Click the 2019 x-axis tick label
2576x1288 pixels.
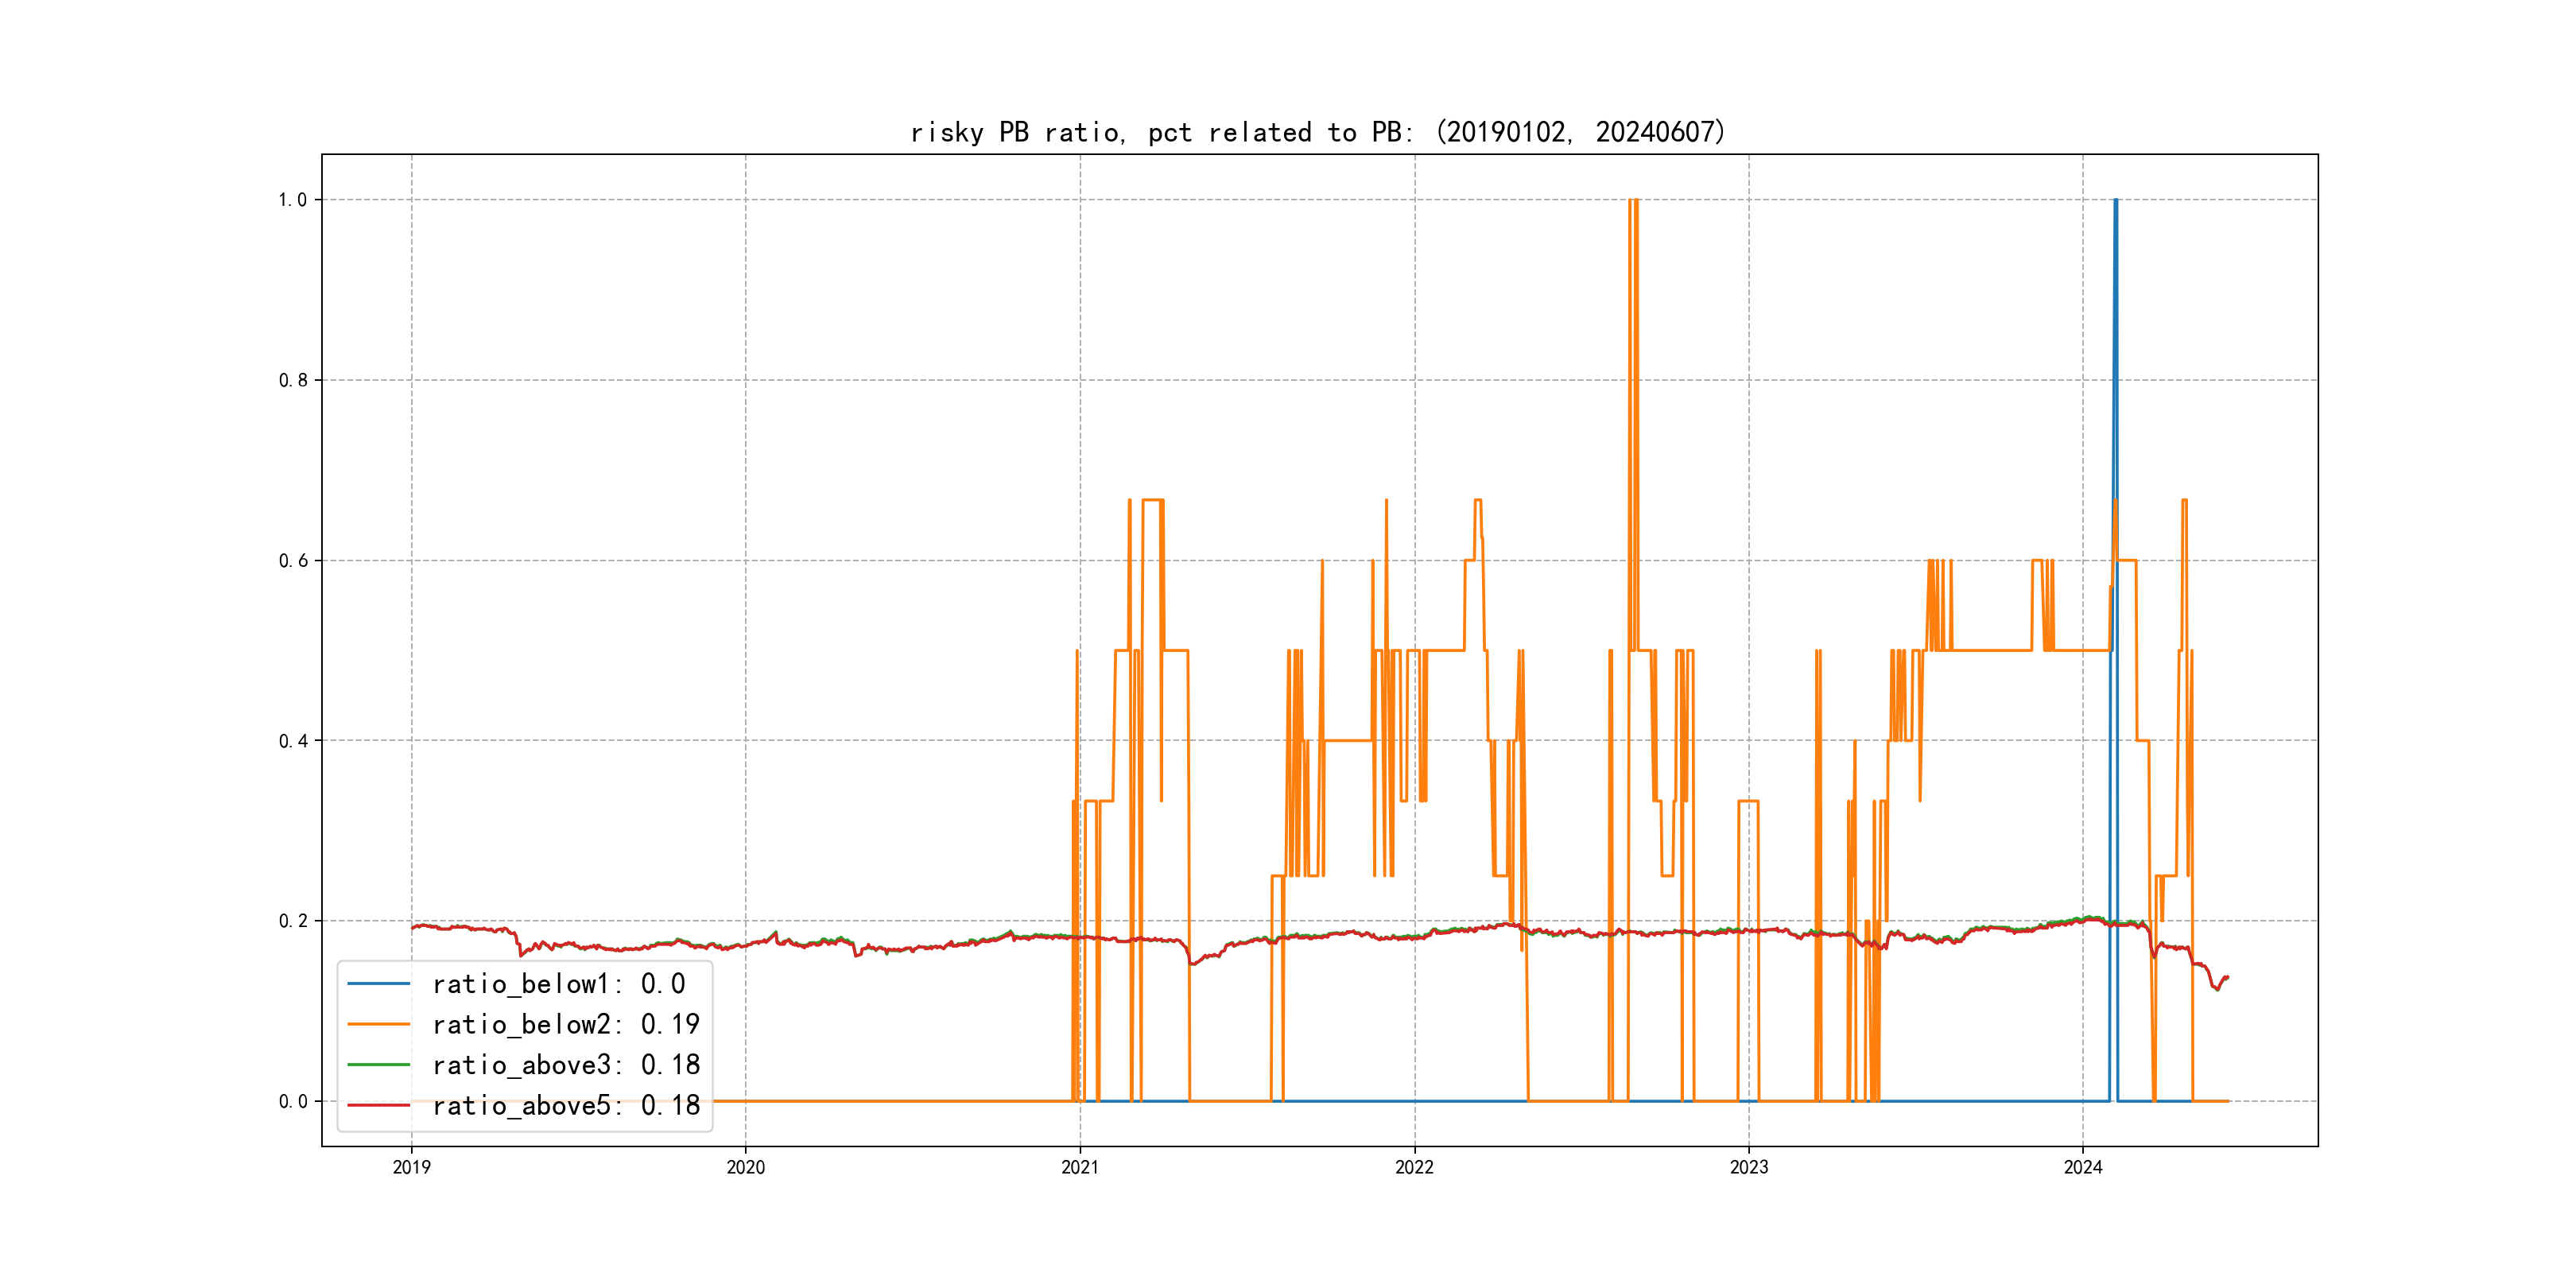[x=411, y=1167]
